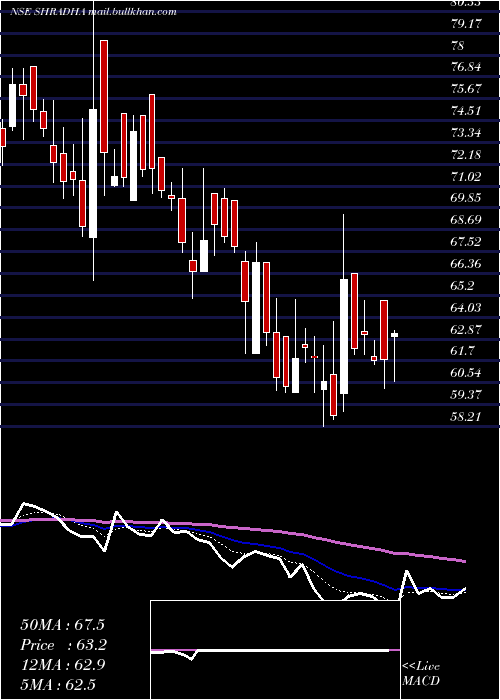Click the 76.84 price level label
Viewport: 500px width, 700px height.
(x=466, y=67)
